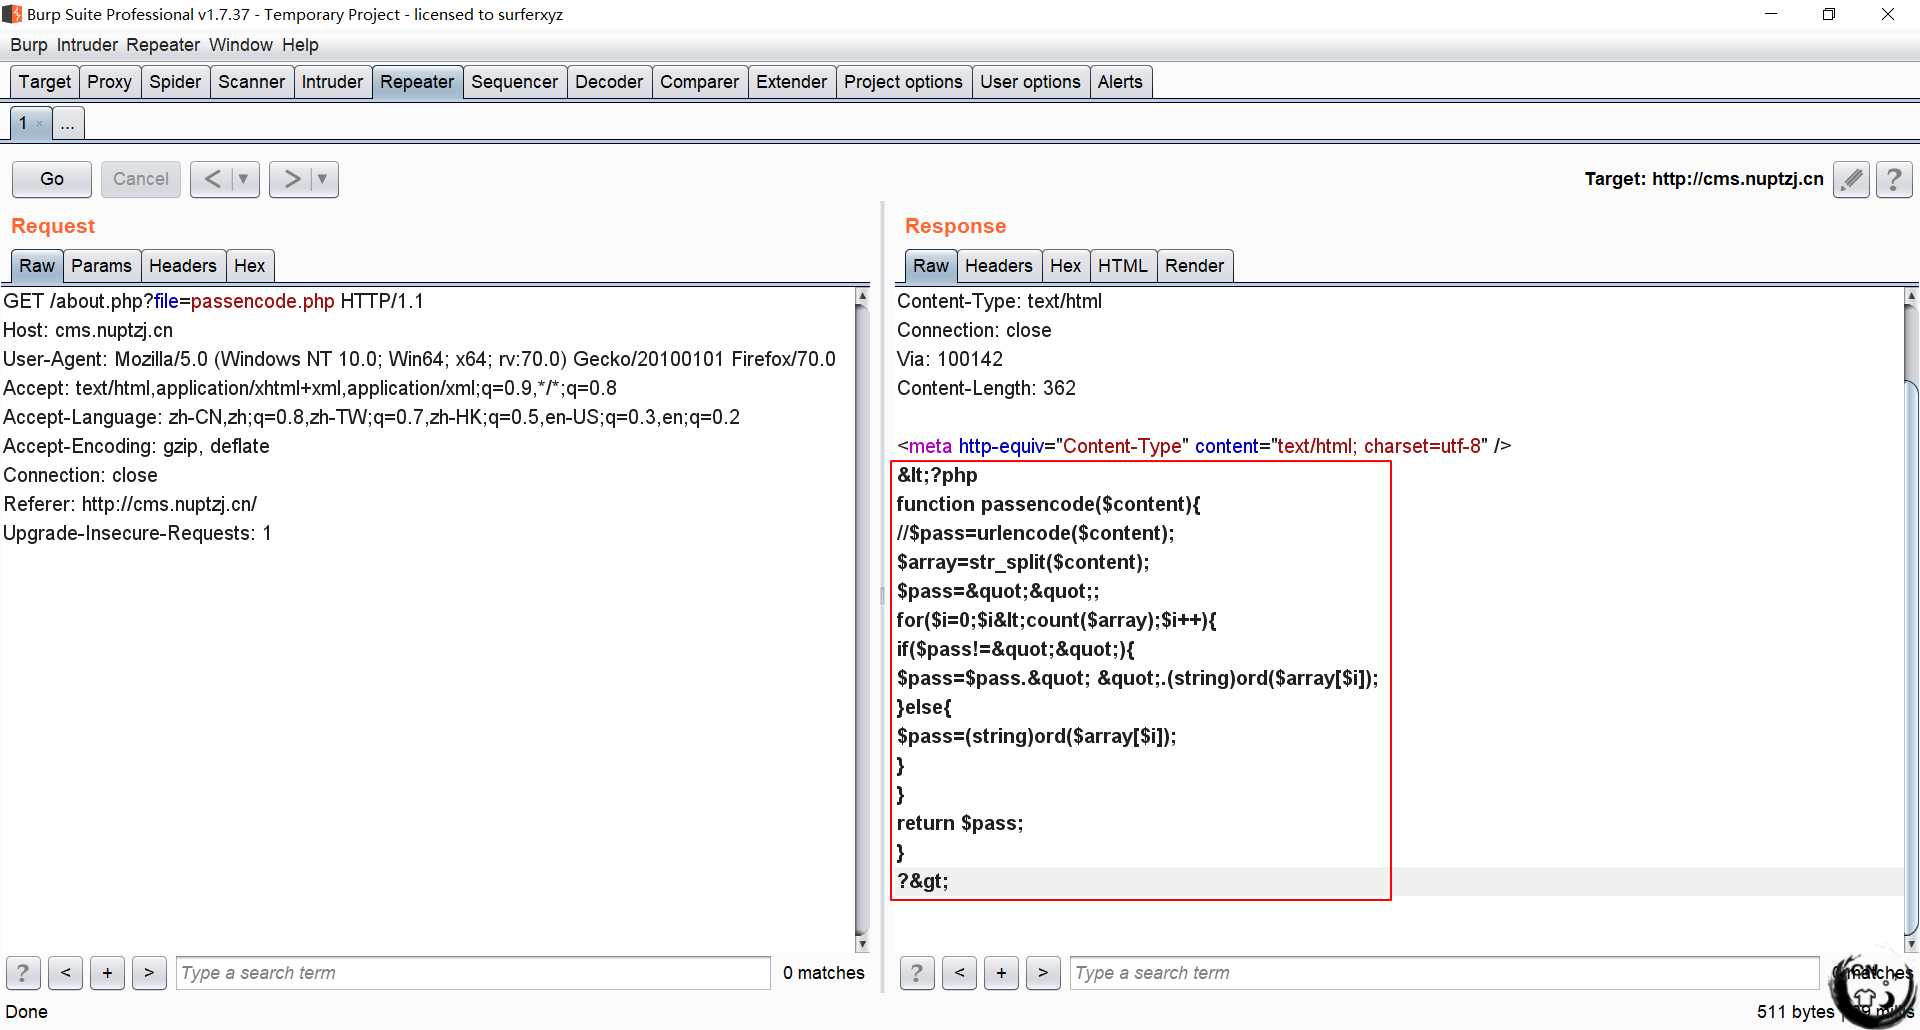Close Repeater tab 1 with its x
The image size is (1920, 1030).
pyautogui.click(x=40, y=124)
